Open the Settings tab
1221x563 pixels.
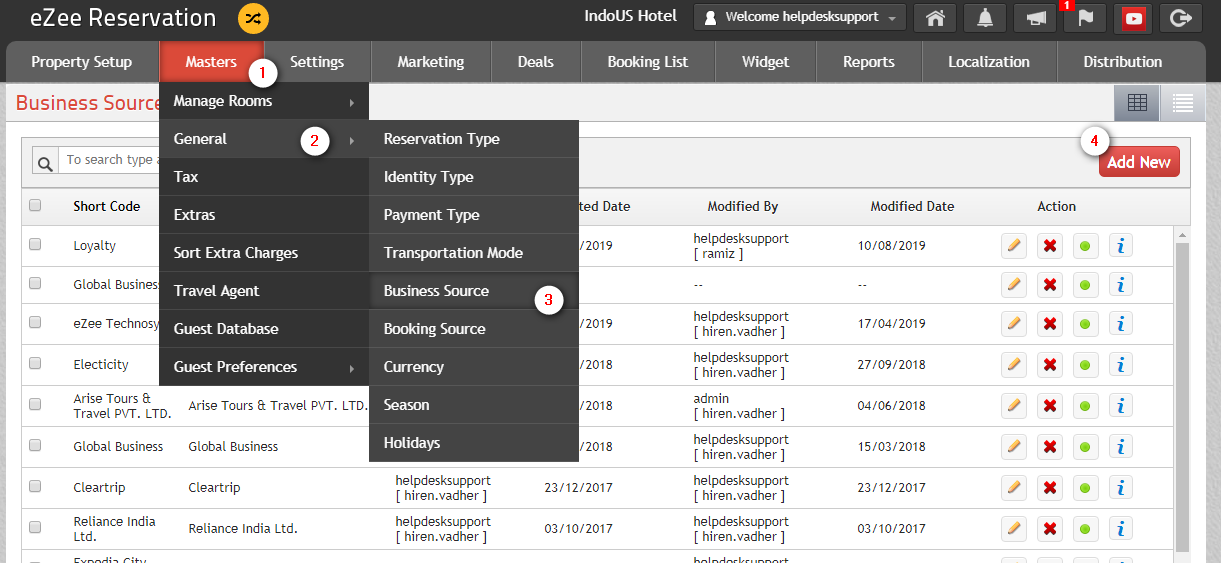click(x=317, y=62)
